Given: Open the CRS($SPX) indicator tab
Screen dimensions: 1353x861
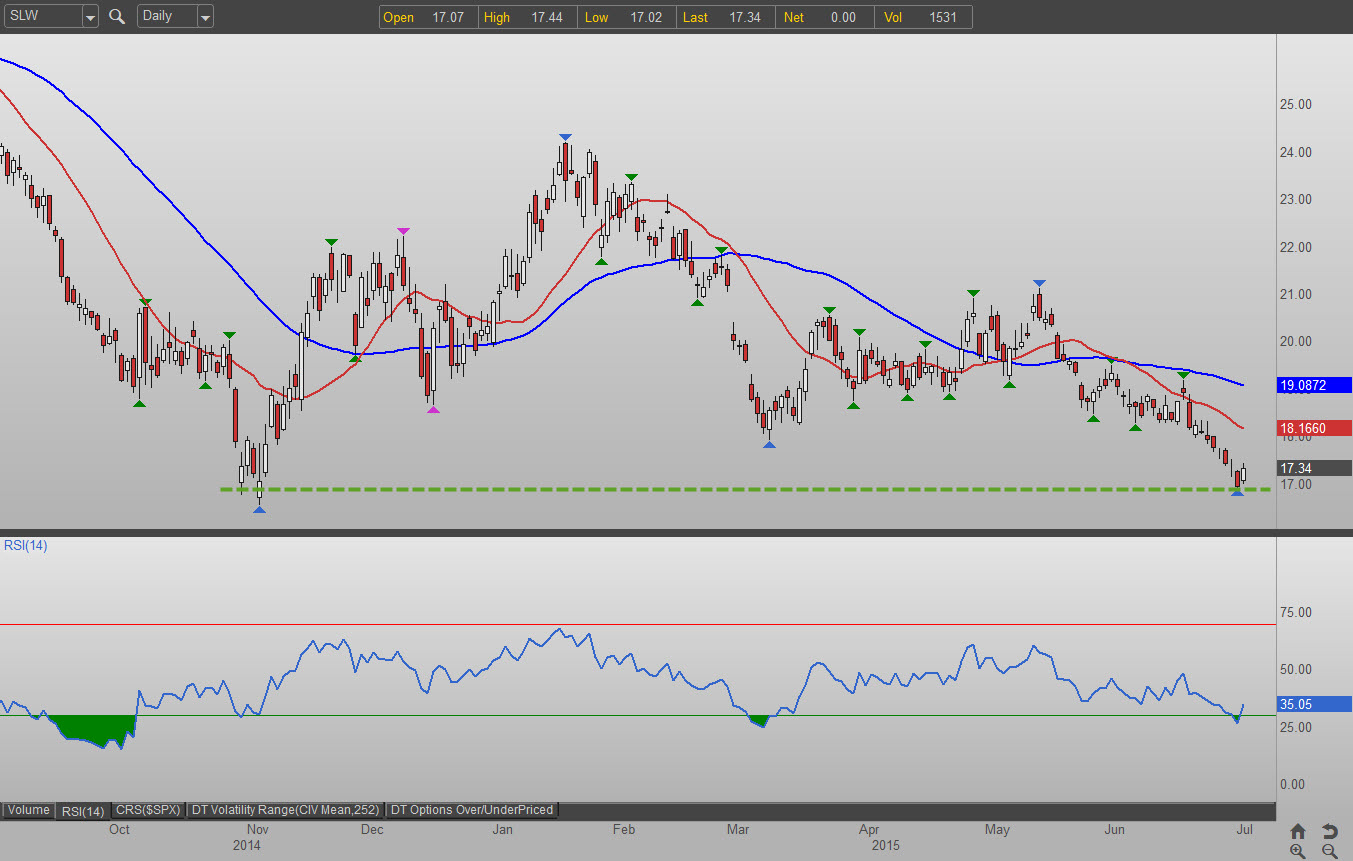Looking at the screenshot, I should (148, 810).
